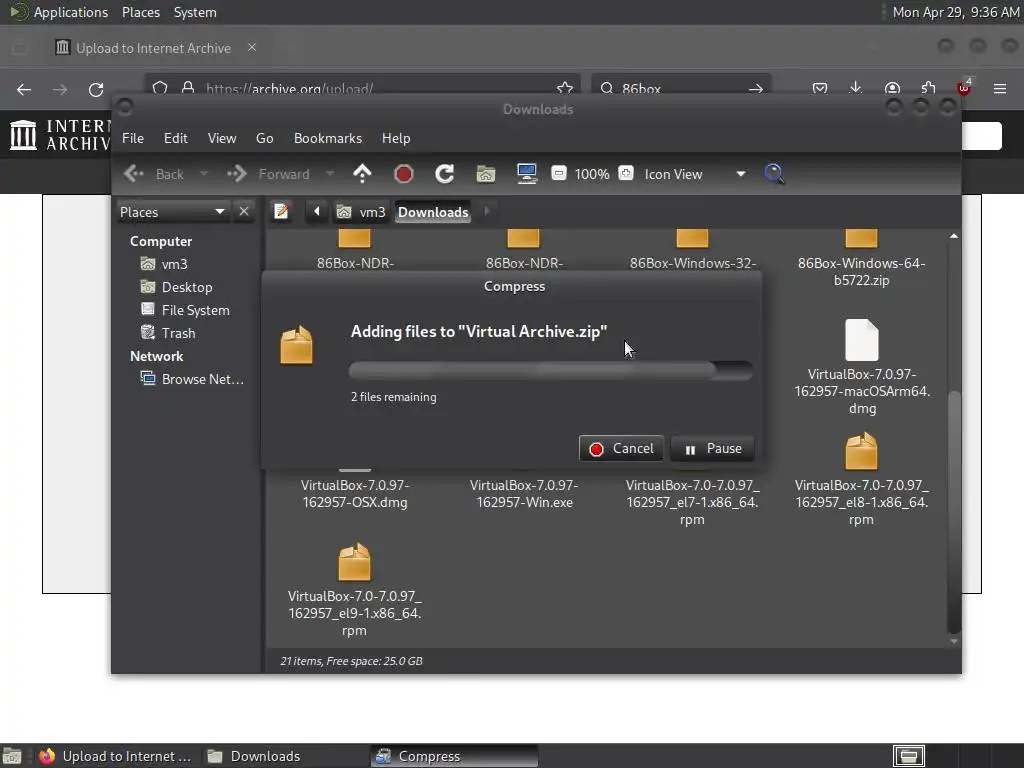The width and height of the screenshot is (1024, 768).
Task: Open File System in the sidebar
Action: [195, 310]
